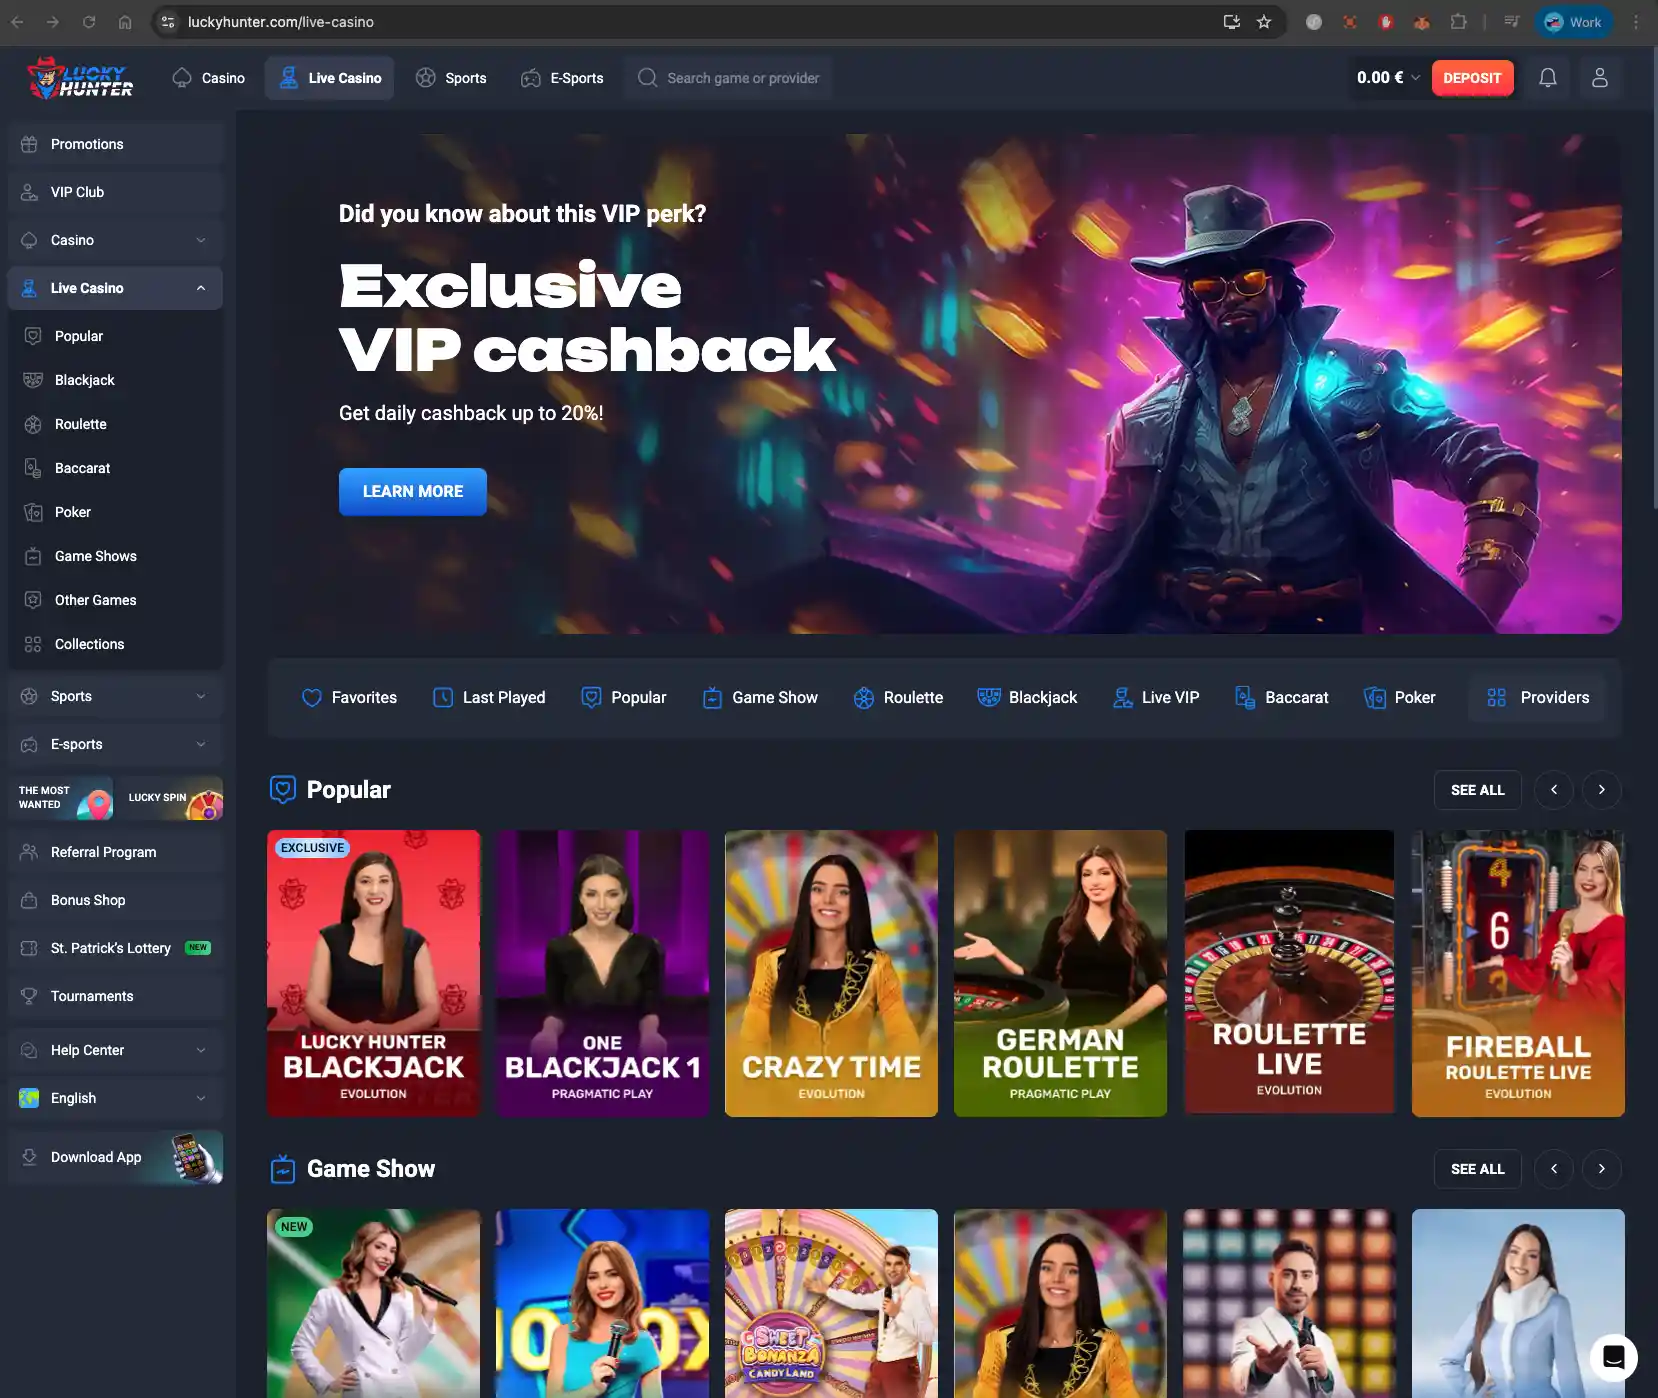The height and width of the screenshot is (1398, 1658).
Task: Click the browser reload icon
Action: point(89,22)
